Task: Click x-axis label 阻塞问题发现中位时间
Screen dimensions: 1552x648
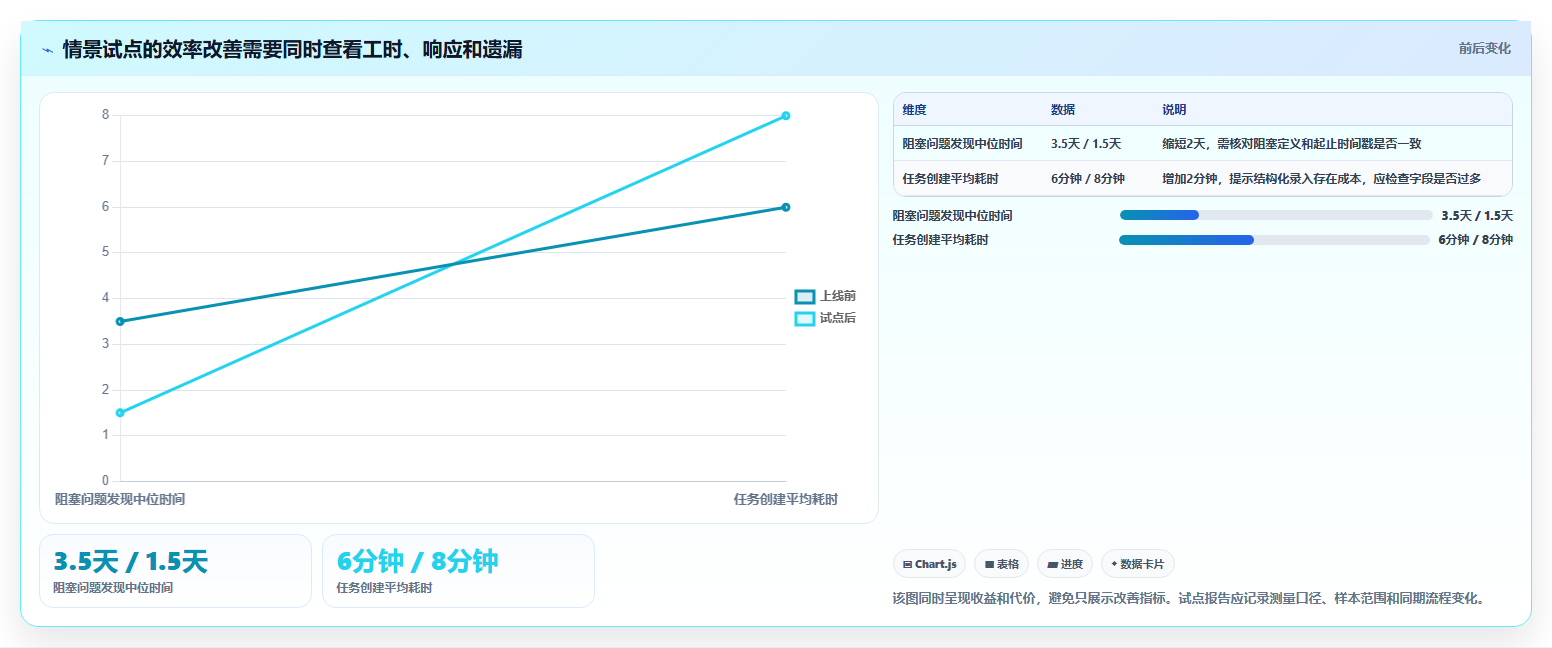Action: click(120, 499)
